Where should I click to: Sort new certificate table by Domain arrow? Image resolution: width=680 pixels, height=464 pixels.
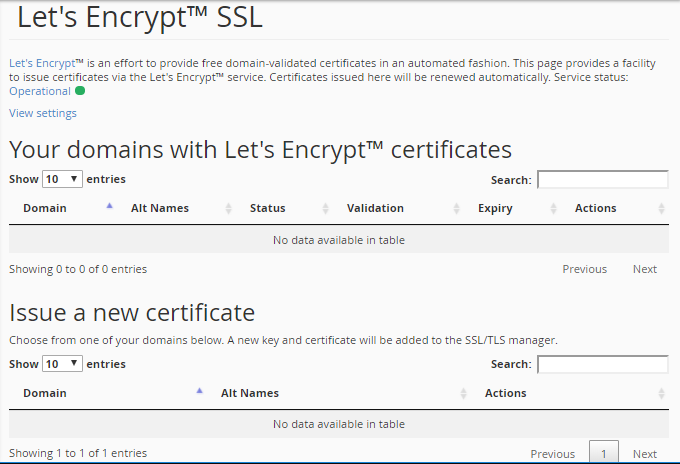(199, 392)
